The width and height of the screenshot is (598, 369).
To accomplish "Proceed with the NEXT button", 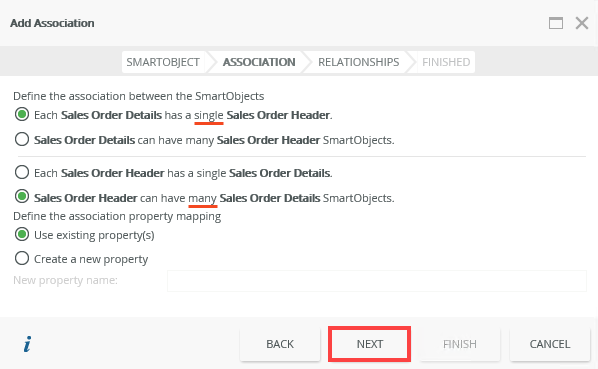I will [x=370, y=344].
